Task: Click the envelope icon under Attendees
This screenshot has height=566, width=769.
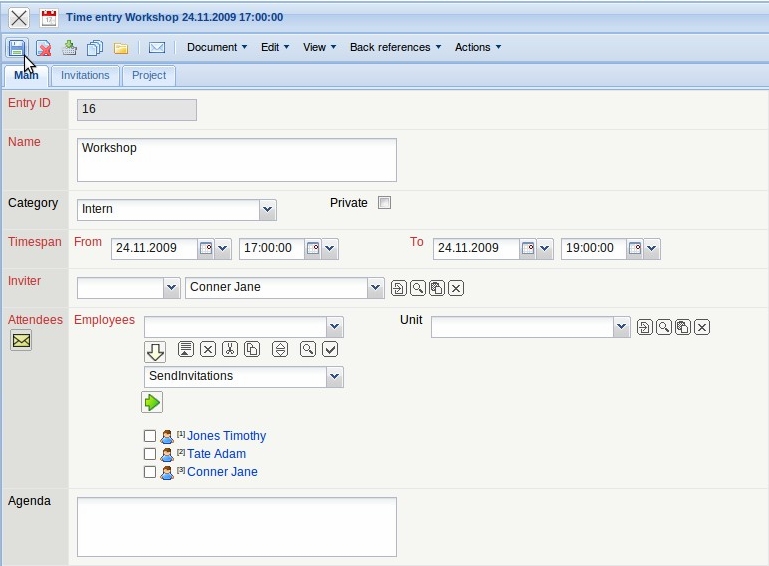Action: (21, 341)
